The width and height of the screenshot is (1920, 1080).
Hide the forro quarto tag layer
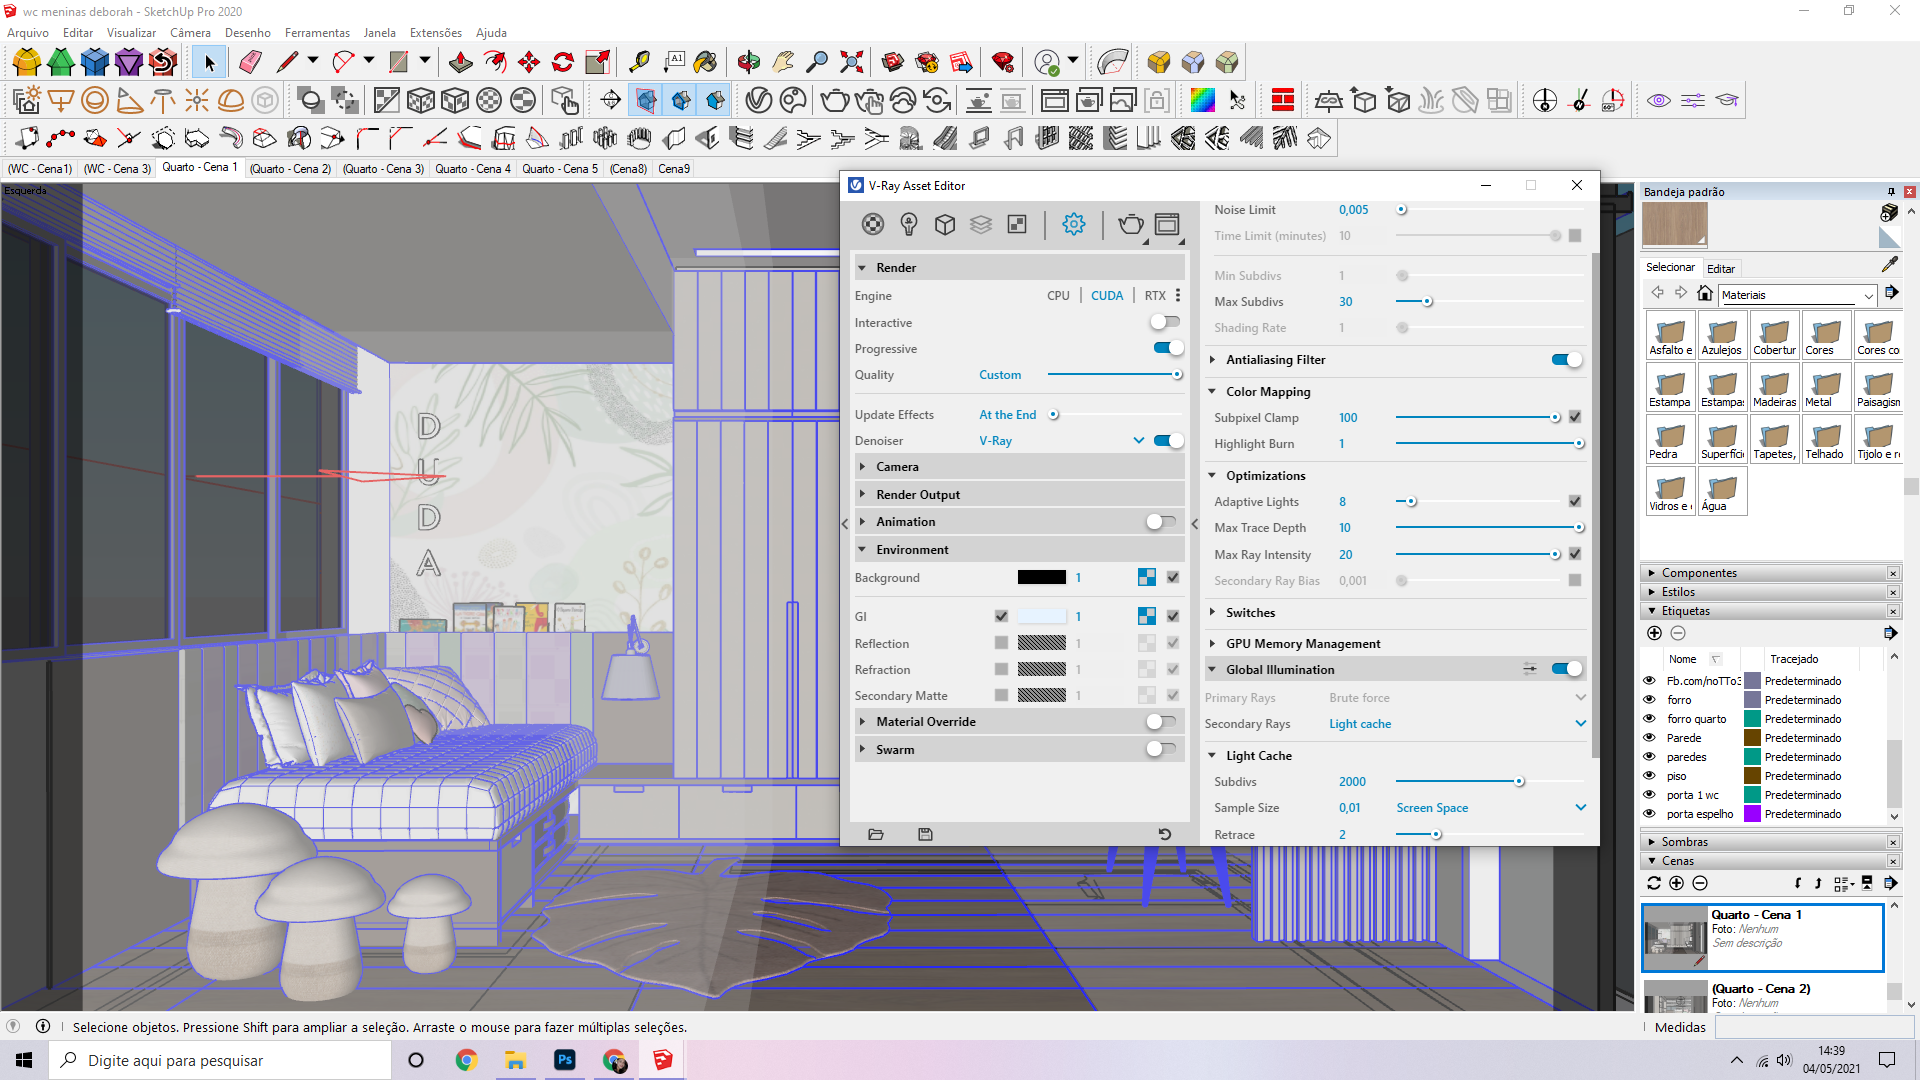[1649, 719]
